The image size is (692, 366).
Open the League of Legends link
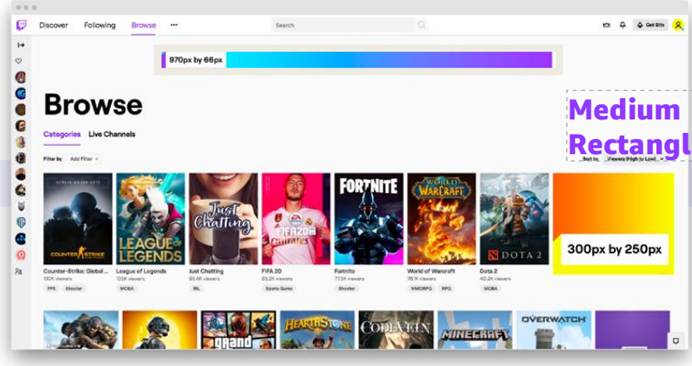pos(141,271)
